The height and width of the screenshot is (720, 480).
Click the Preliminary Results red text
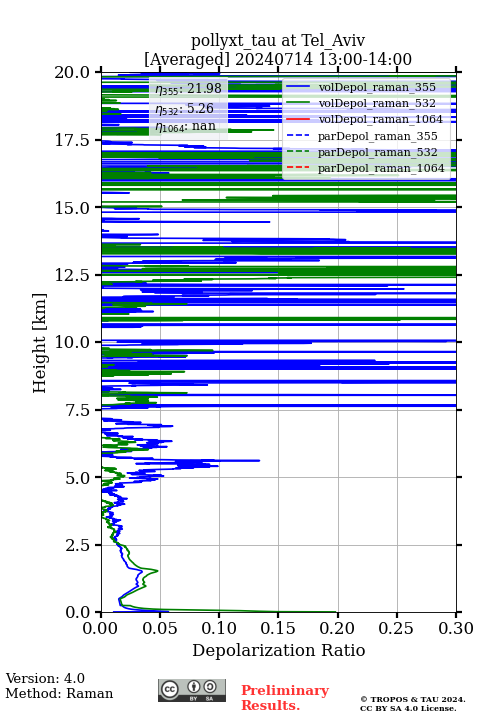pos(285,698)
